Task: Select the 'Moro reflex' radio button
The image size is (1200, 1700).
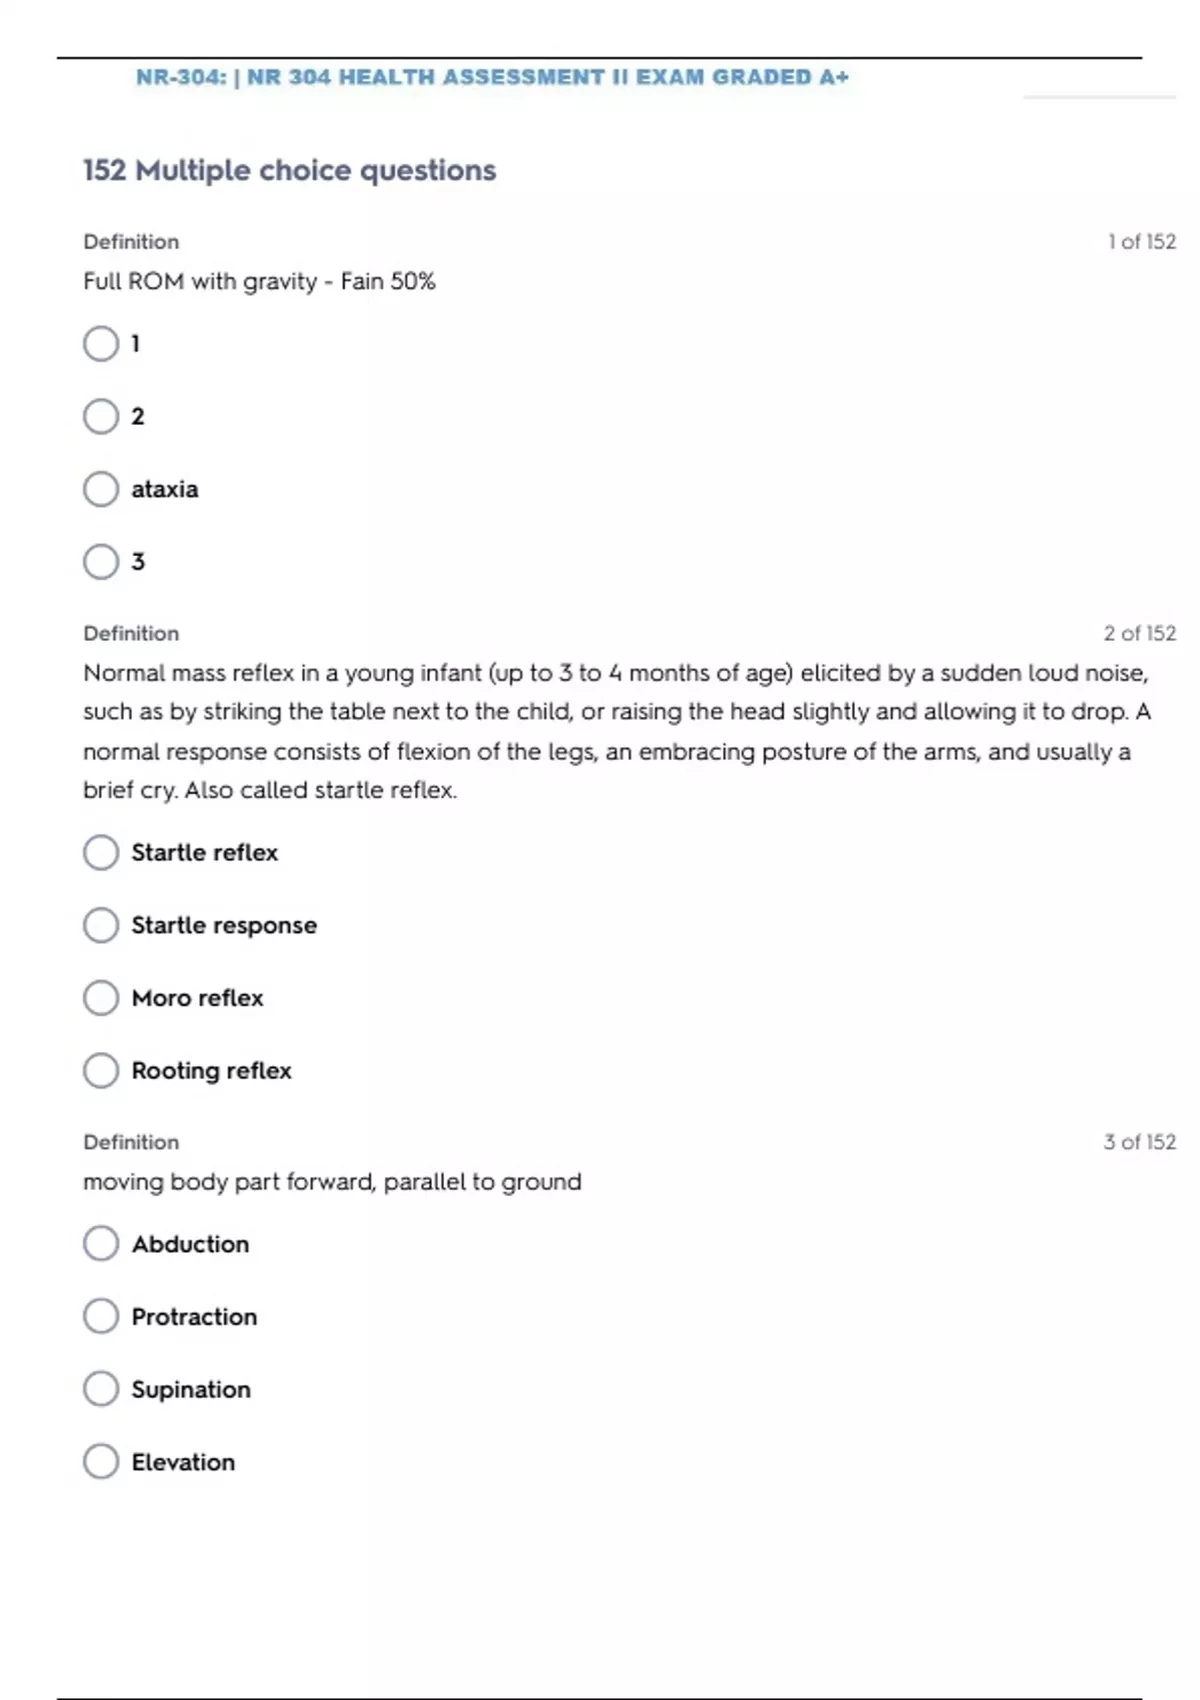Action: click(x=101, y=998)
